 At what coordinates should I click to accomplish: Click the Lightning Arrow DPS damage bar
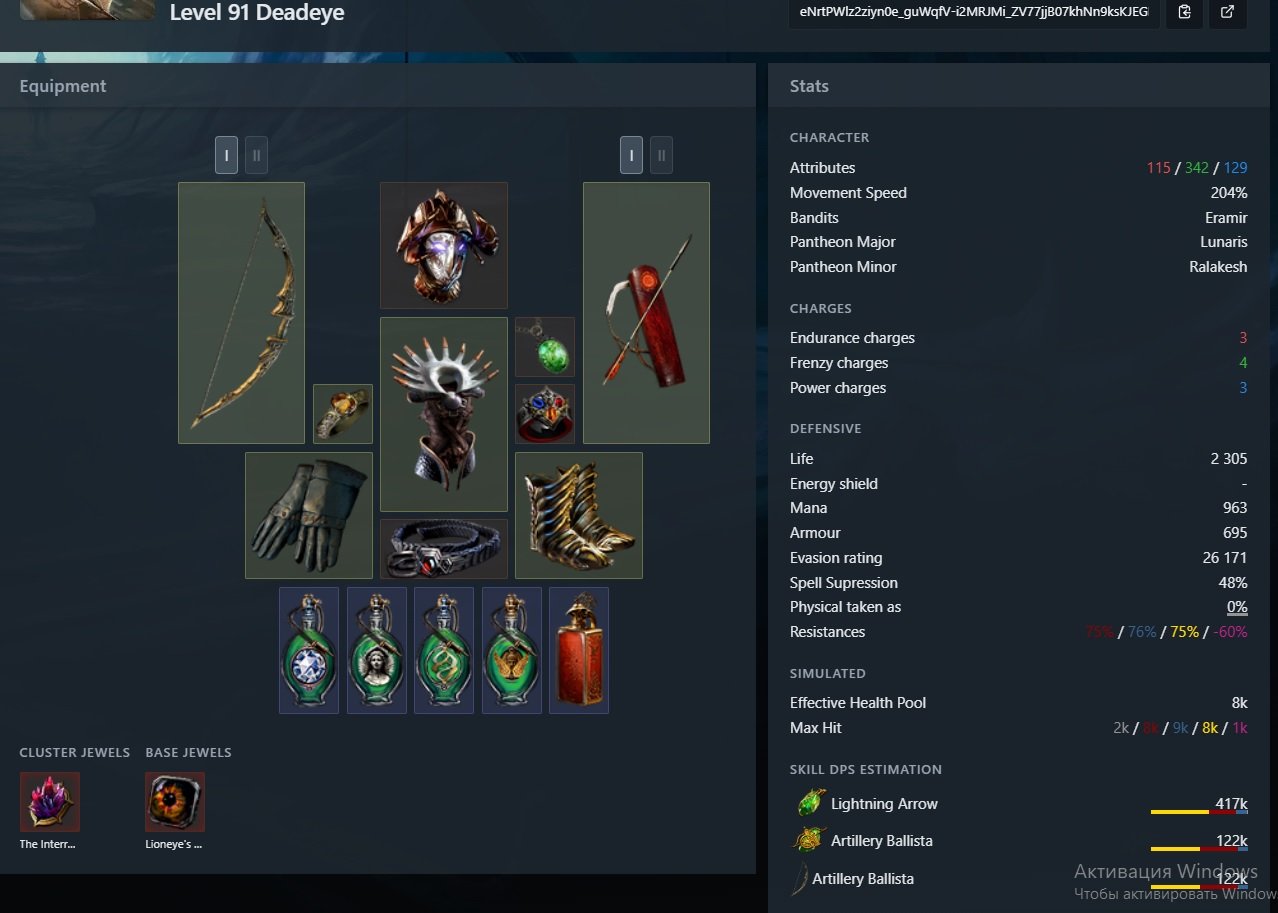1199,812
